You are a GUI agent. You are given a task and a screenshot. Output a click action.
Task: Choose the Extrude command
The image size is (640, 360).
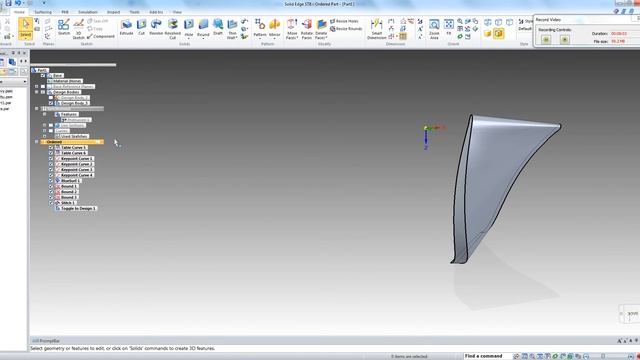[127, 27]
